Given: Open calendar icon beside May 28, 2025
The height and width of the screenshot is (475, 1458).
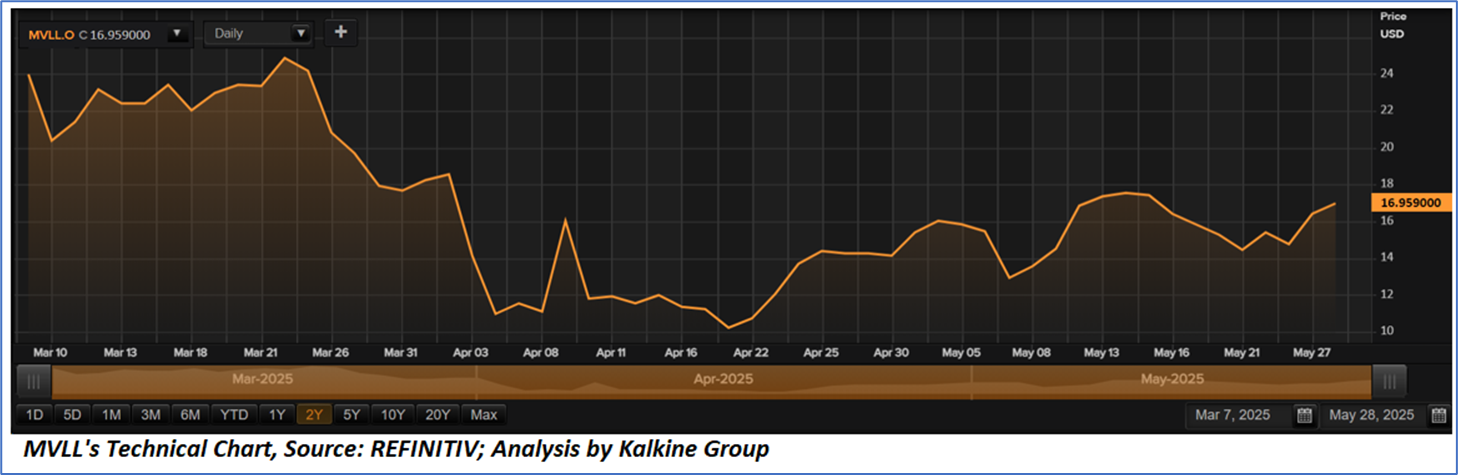Looking at the screenshot, I should [1438, 415].
